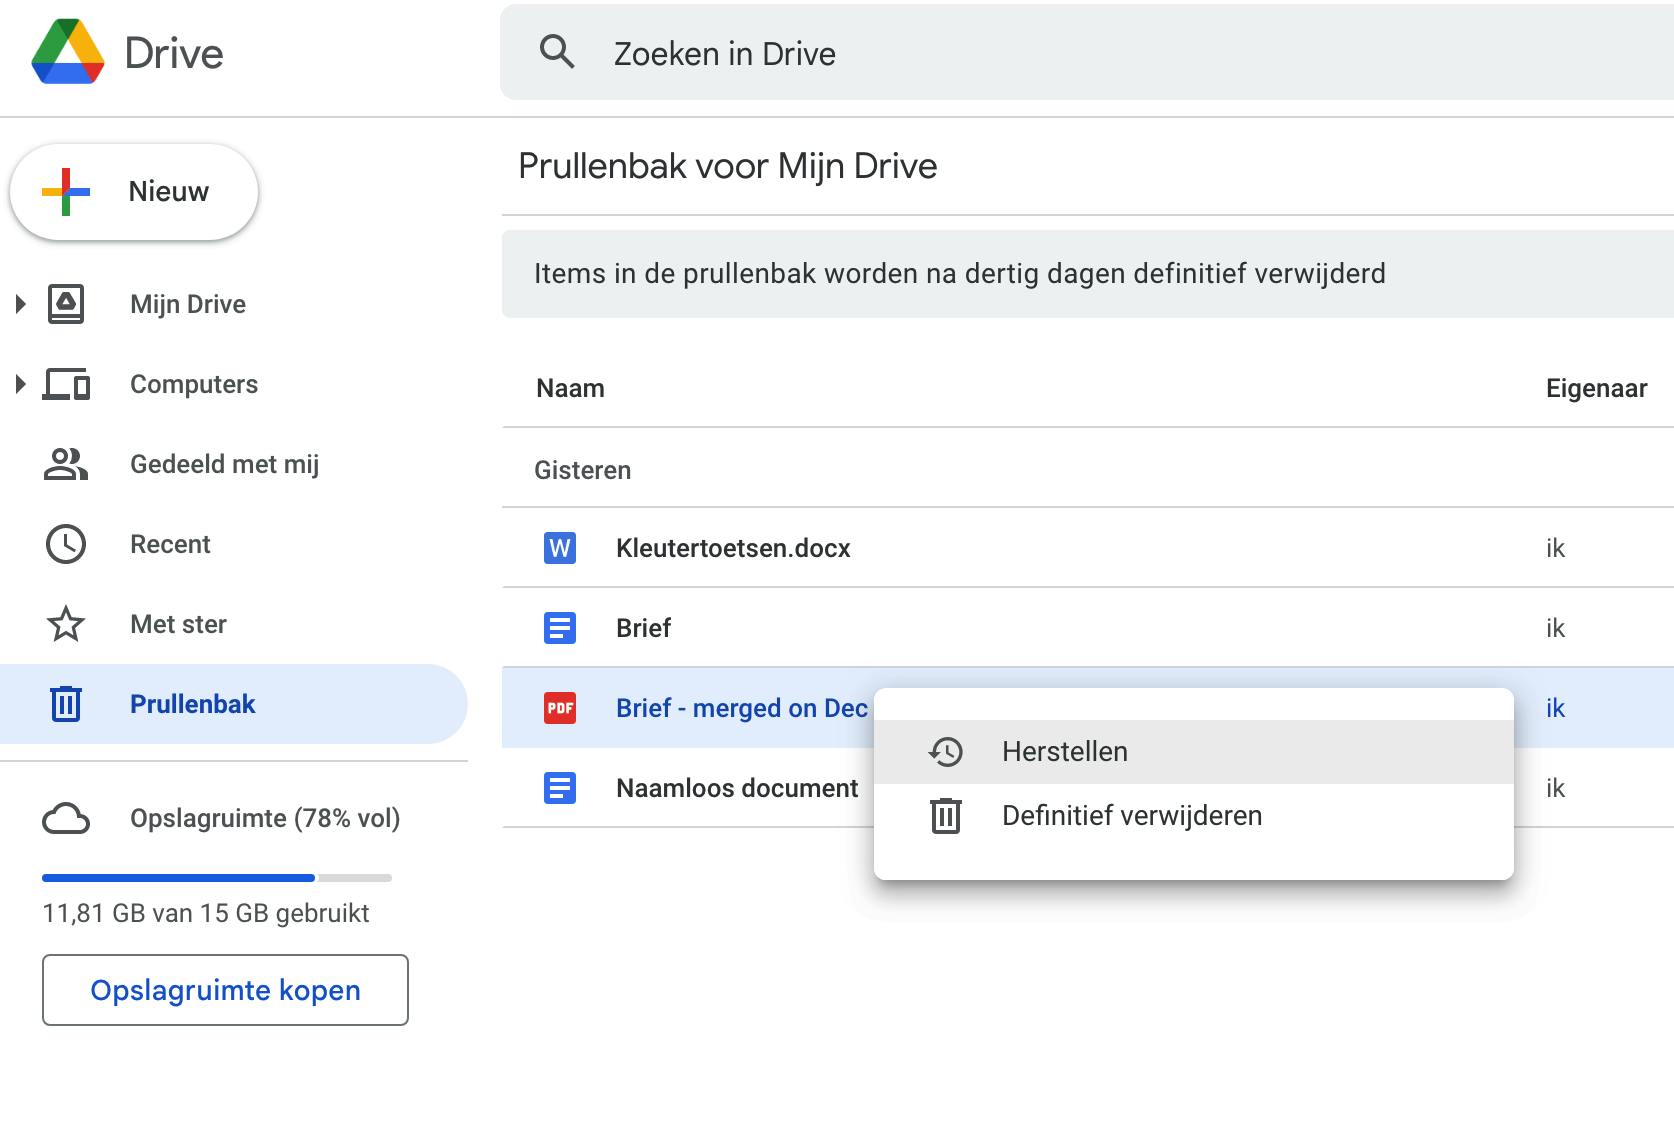
Task: Click the PDF icon of merged Brief
Action: [x=560, y=708]
